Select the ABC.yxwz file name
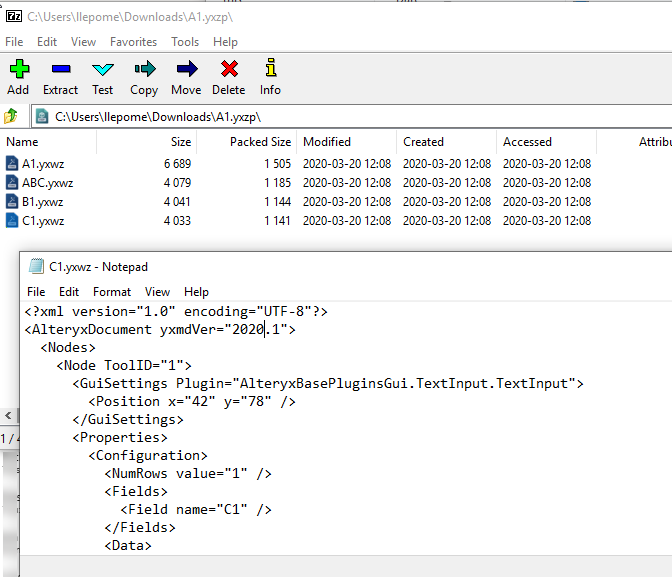Image resolution: width=672 pixels, height=577 pixels. 48,183
